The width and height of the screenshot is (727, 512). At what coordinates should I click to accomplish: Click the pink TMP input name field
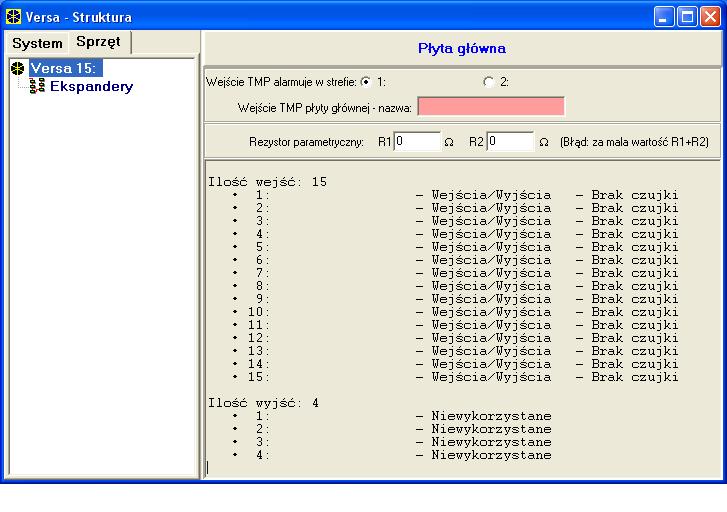[491, 106]
